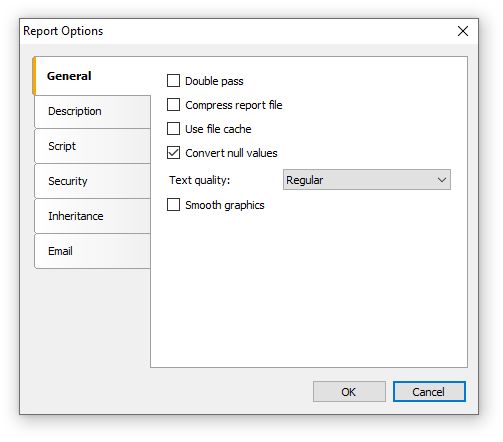Go to the Security tab

pos(92,181)
